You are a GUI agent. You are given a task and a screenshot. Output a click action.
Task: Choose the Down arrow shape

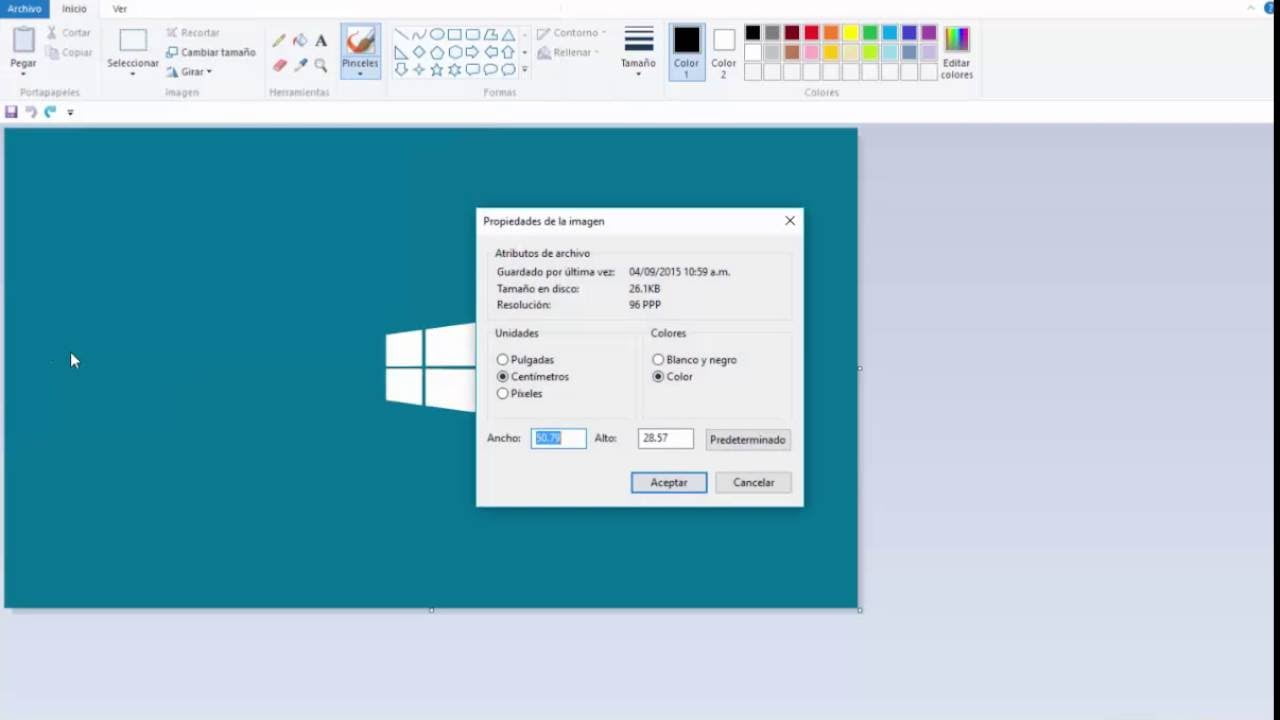pos(401,70)
